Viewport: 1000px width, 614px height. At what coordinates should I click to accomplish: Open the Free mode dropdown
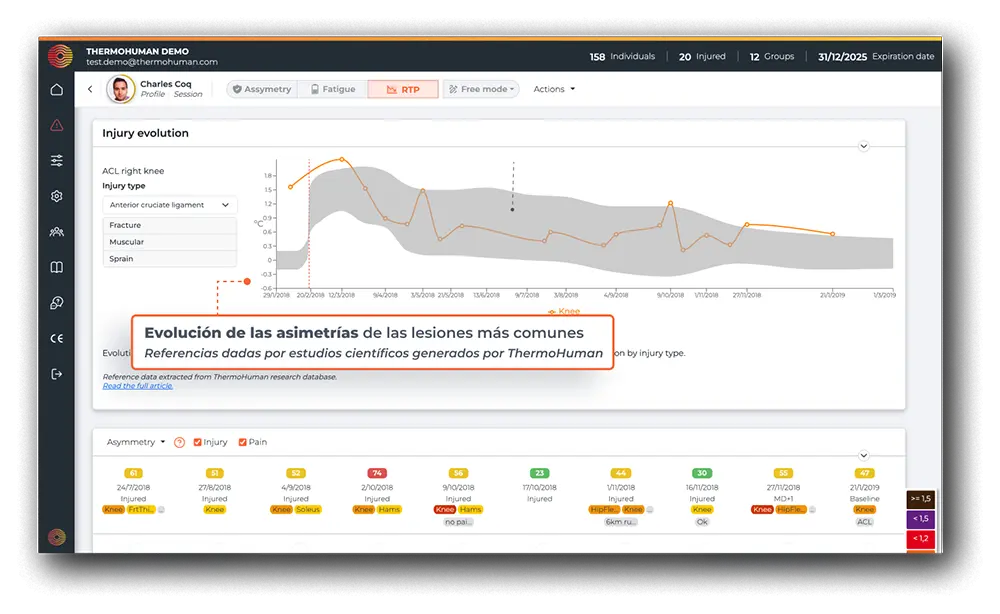[481, 90]
